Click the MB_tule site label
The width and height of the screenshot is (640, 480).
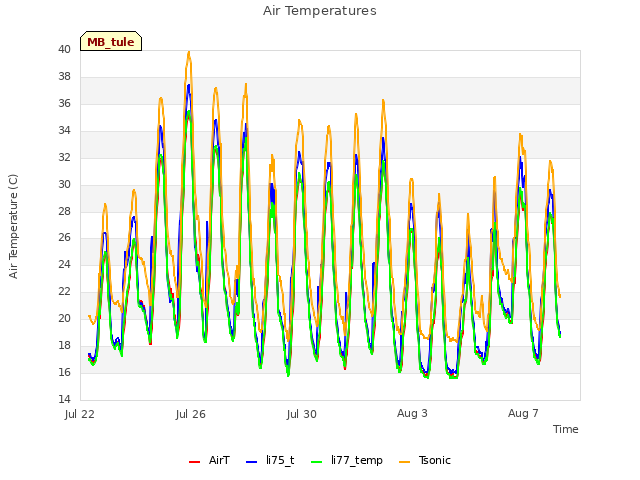(111, 41)
